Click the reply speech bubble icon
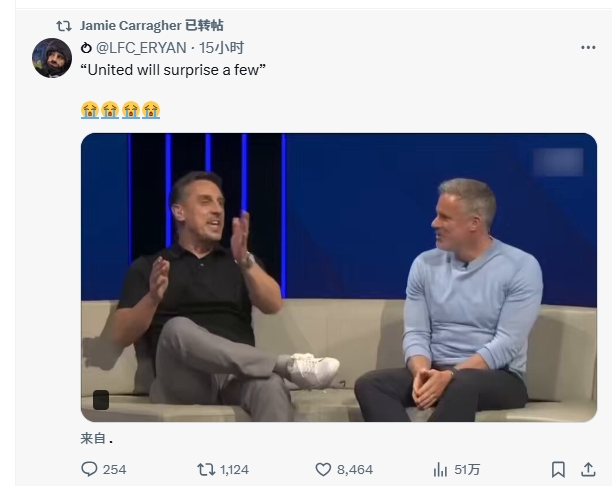 [x=89, y=469]
